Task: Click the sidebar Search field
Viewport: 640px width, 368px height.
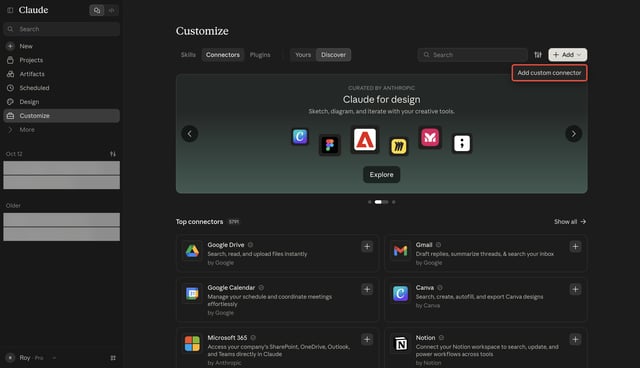Action: pyautogui.click(x=62, y=29)
